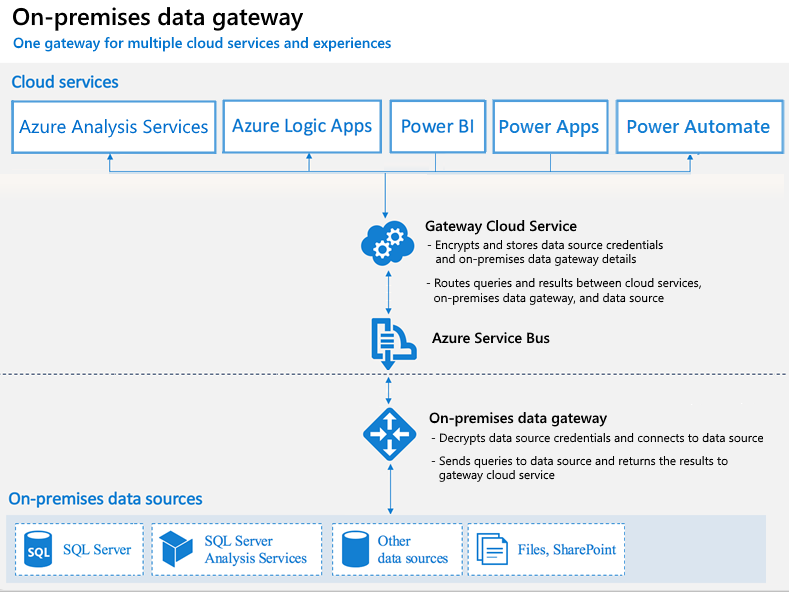Click the Other data sources cylinder icon

(355, 549)
